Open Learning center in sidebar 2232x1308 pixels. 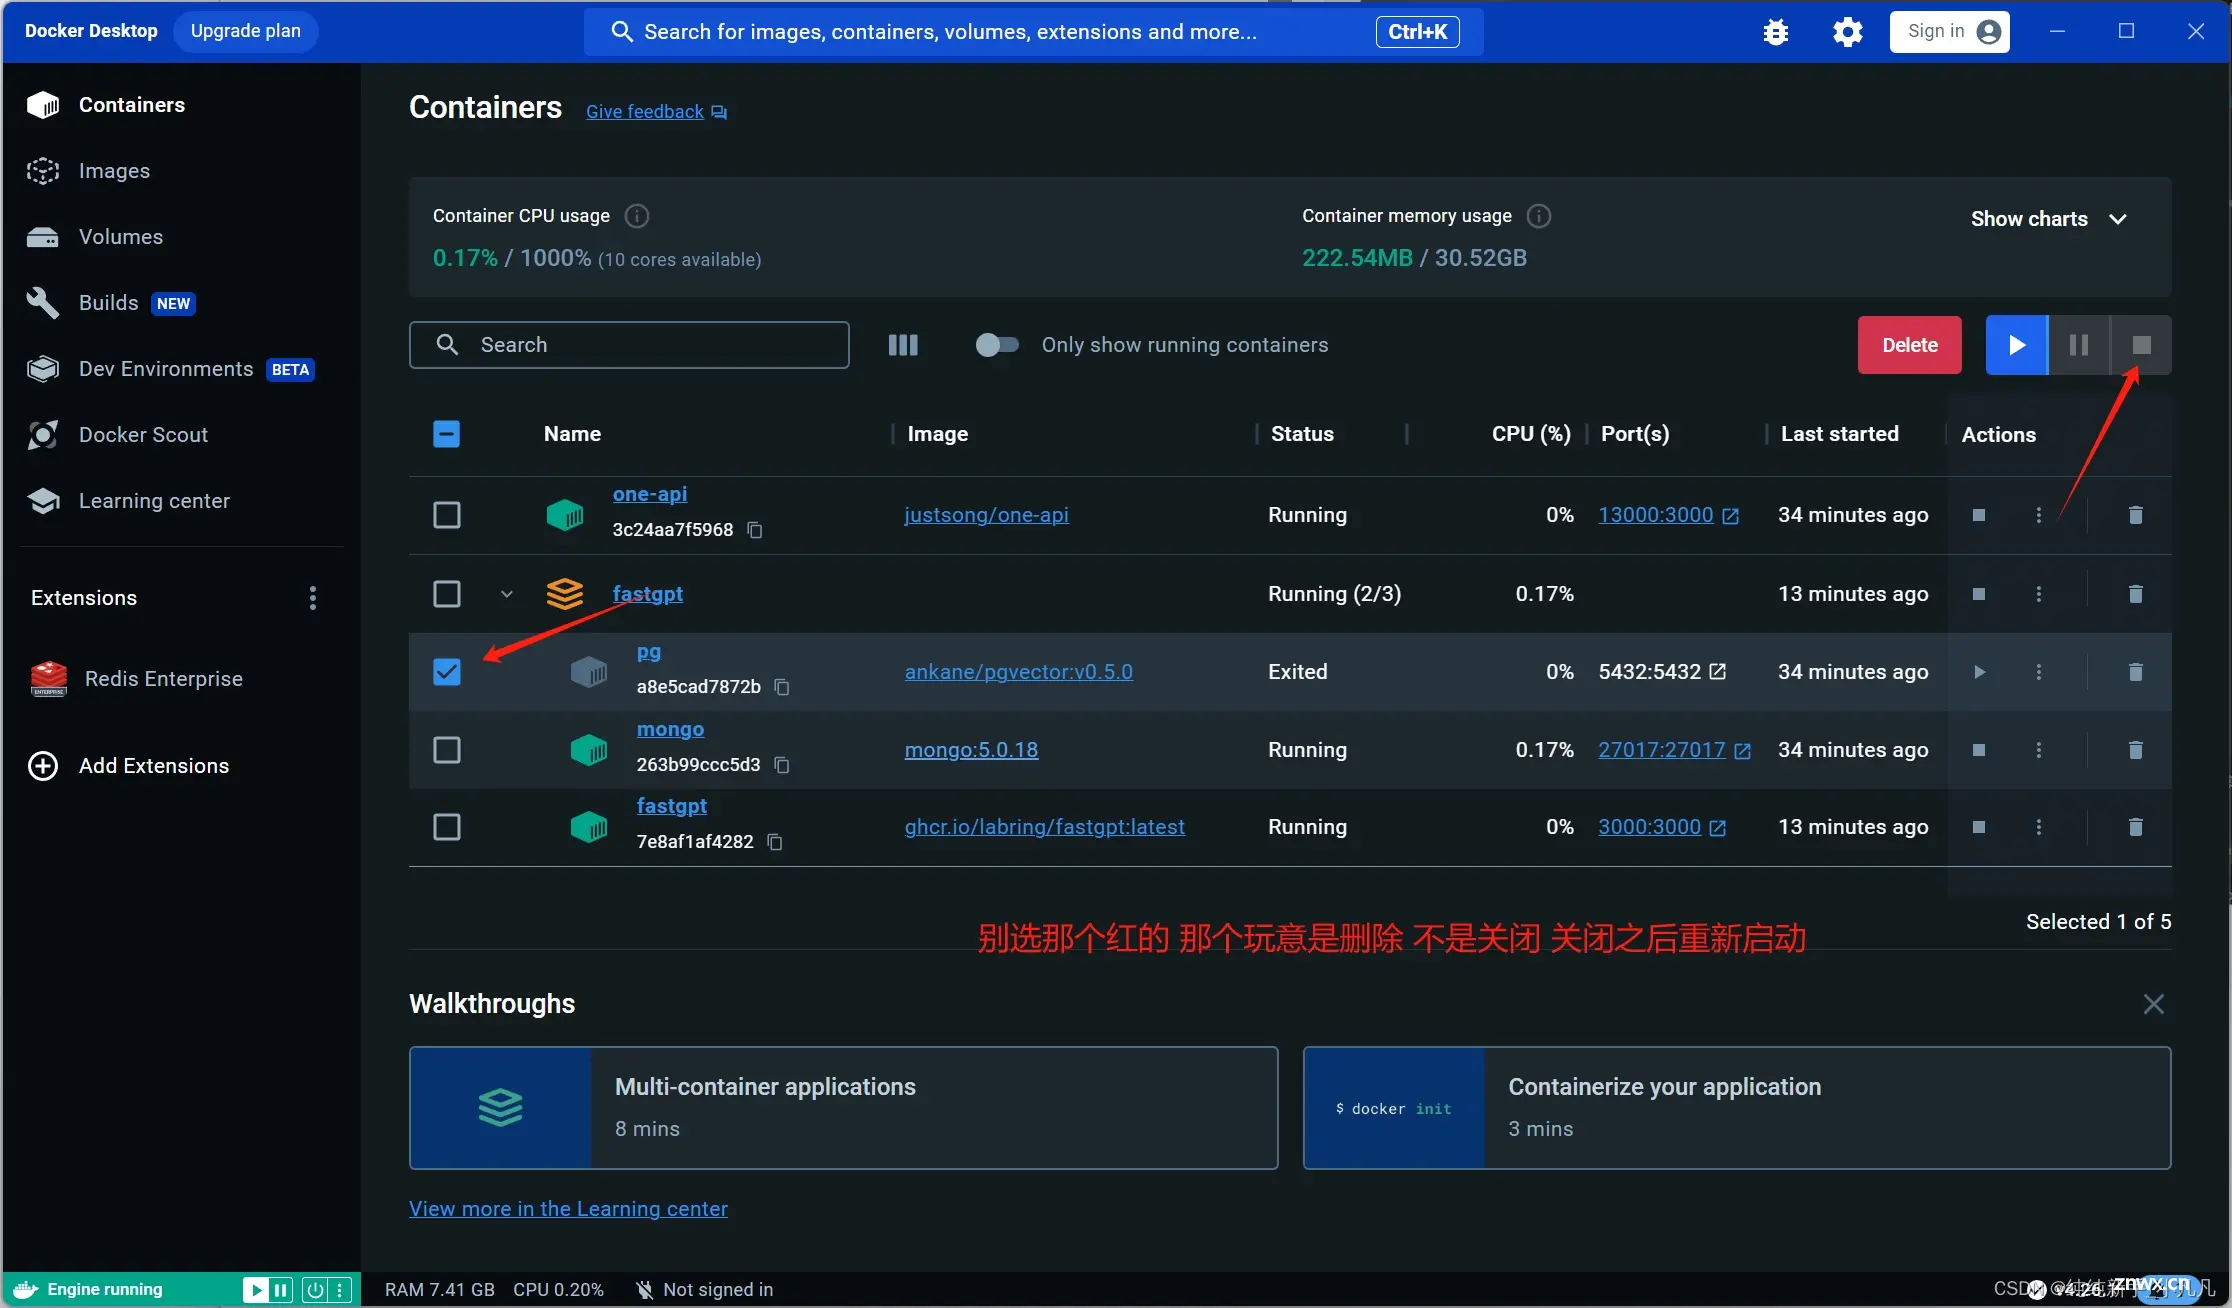click(180, 501)
